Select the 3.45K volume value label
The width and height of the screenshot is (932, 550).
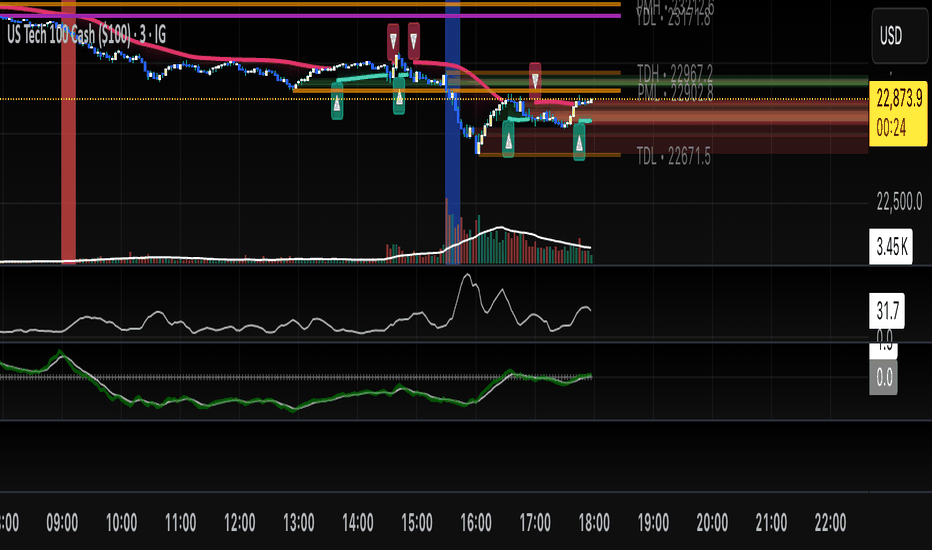[891, 246]
